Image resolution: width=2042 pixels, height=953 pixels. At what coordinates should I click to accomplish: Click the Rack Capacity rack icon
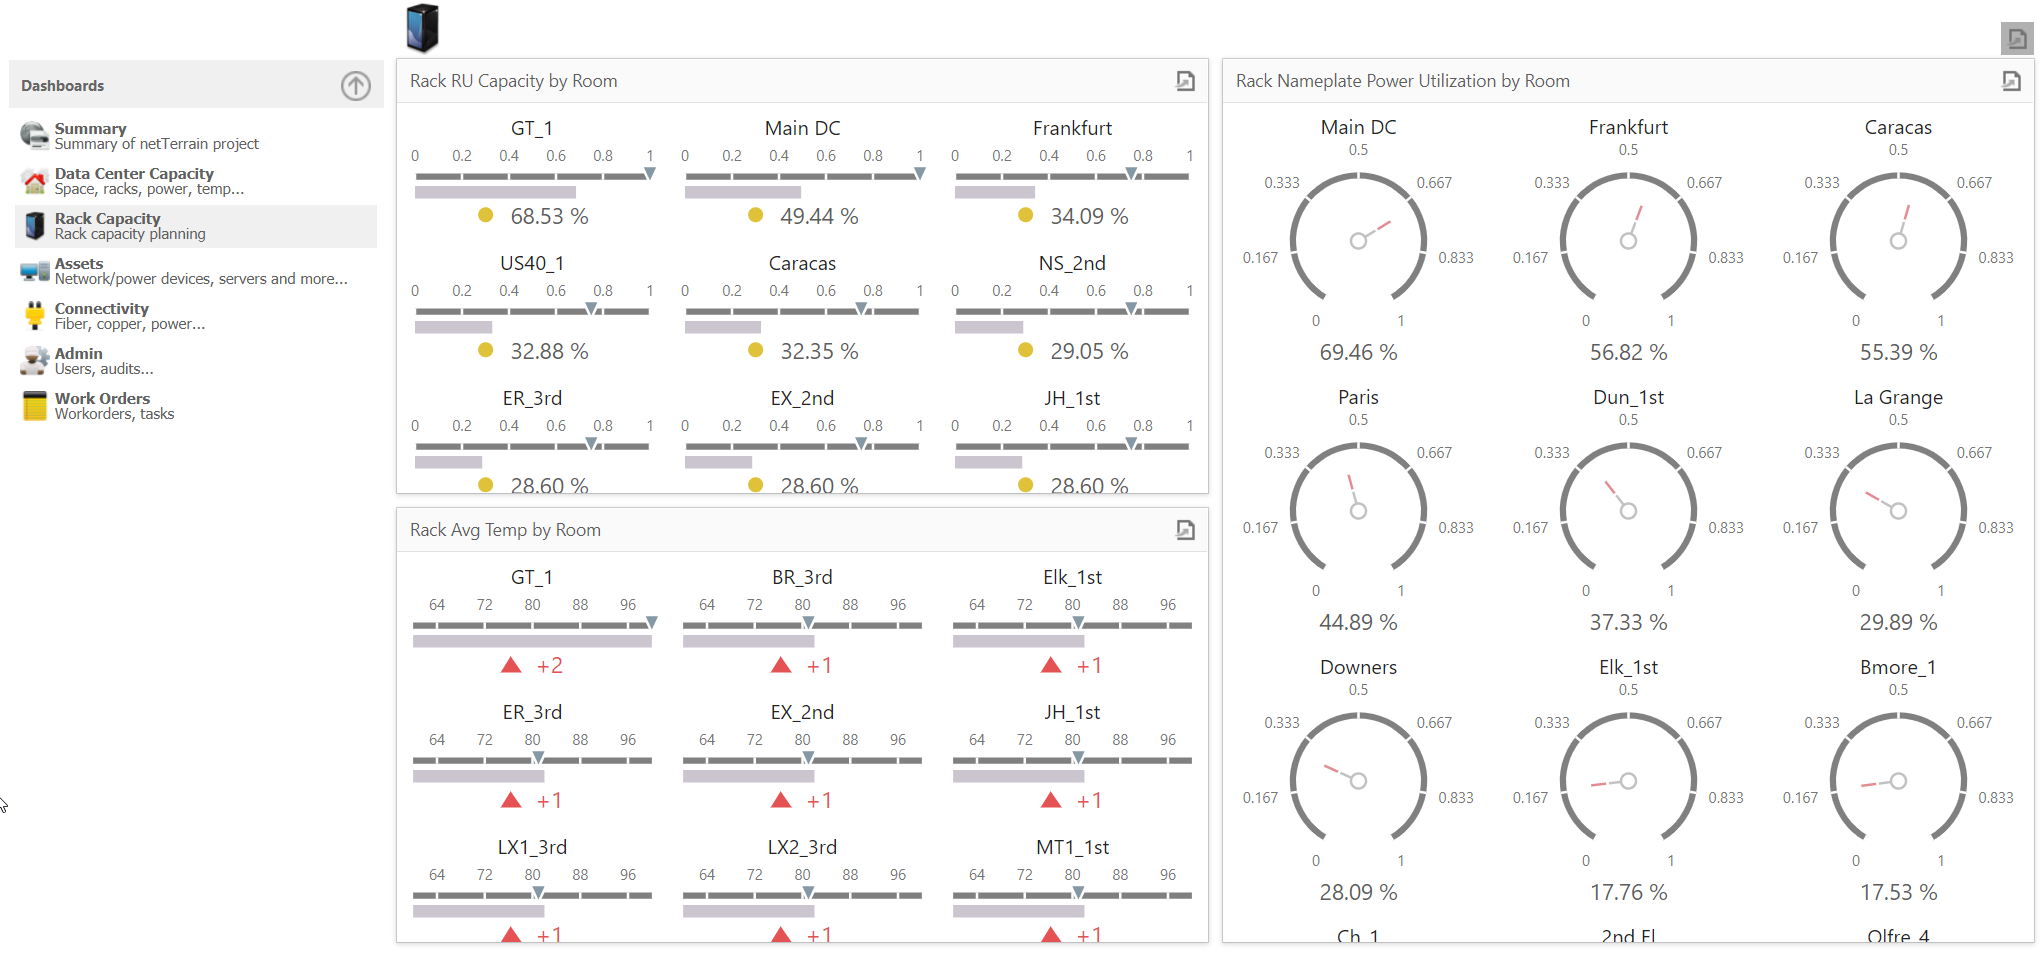(34, 226)
